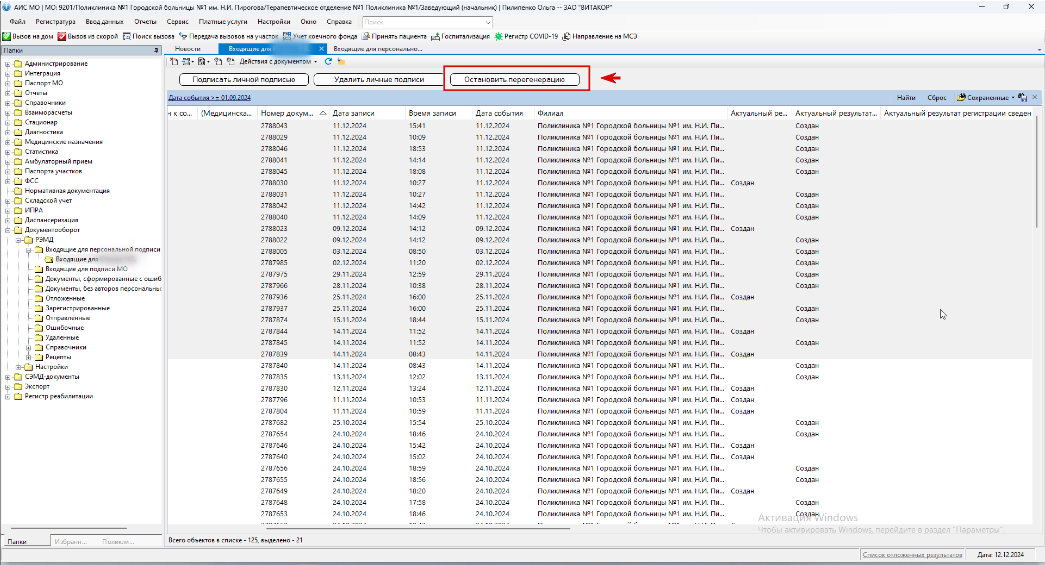This screenshot has width=1045, height=565.
Task: Sort by Номер документа column header
Action: pyautogui.click(x=293, y=113)
